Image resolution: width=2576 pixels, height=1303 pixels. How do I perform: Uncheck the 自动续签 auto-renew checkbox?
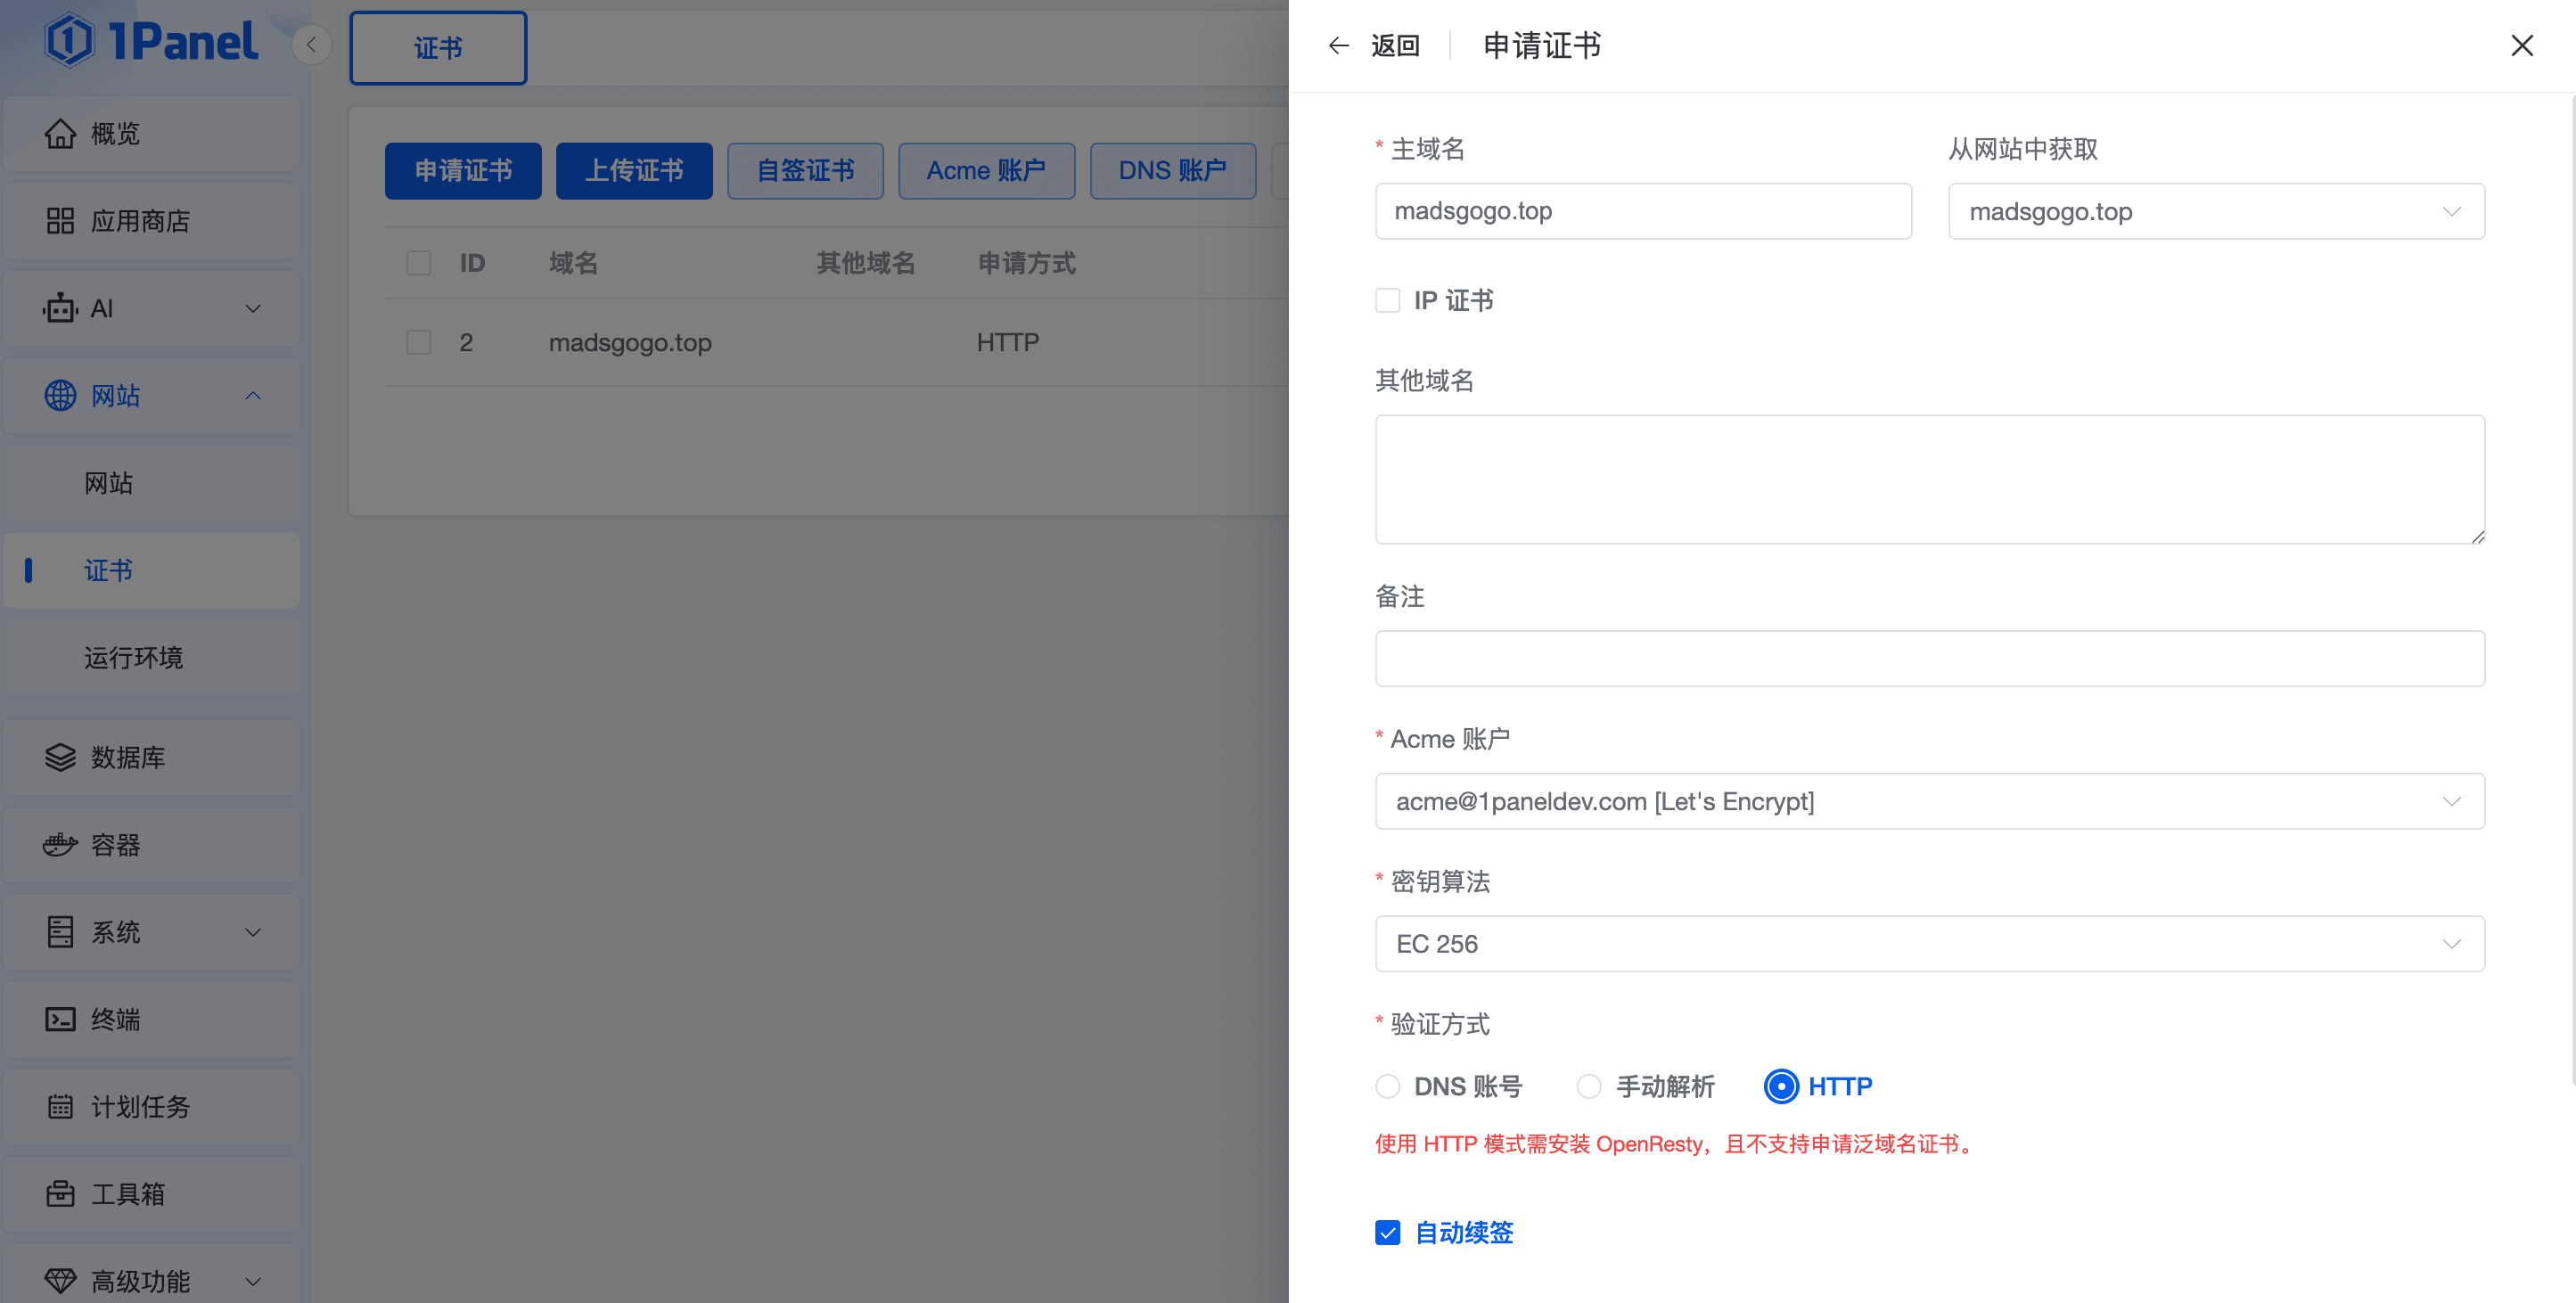[1387, 1232]
